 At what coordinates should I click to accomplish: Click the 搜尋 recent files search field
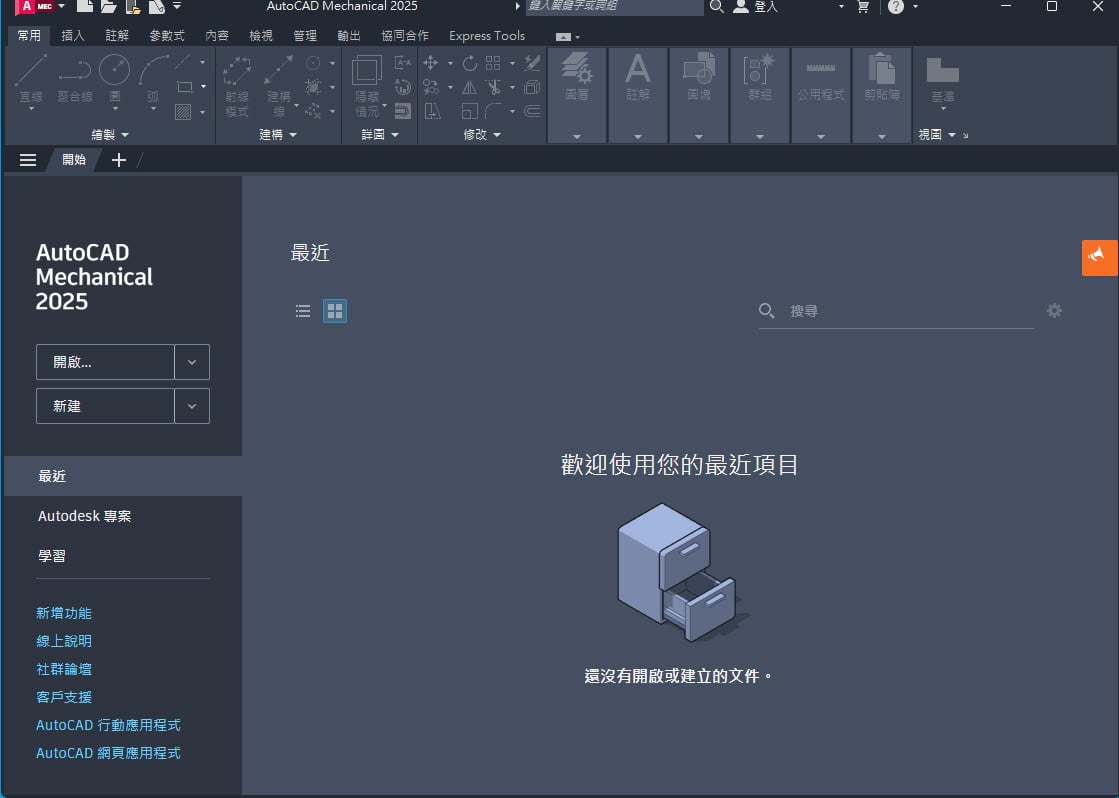point(896,311)
